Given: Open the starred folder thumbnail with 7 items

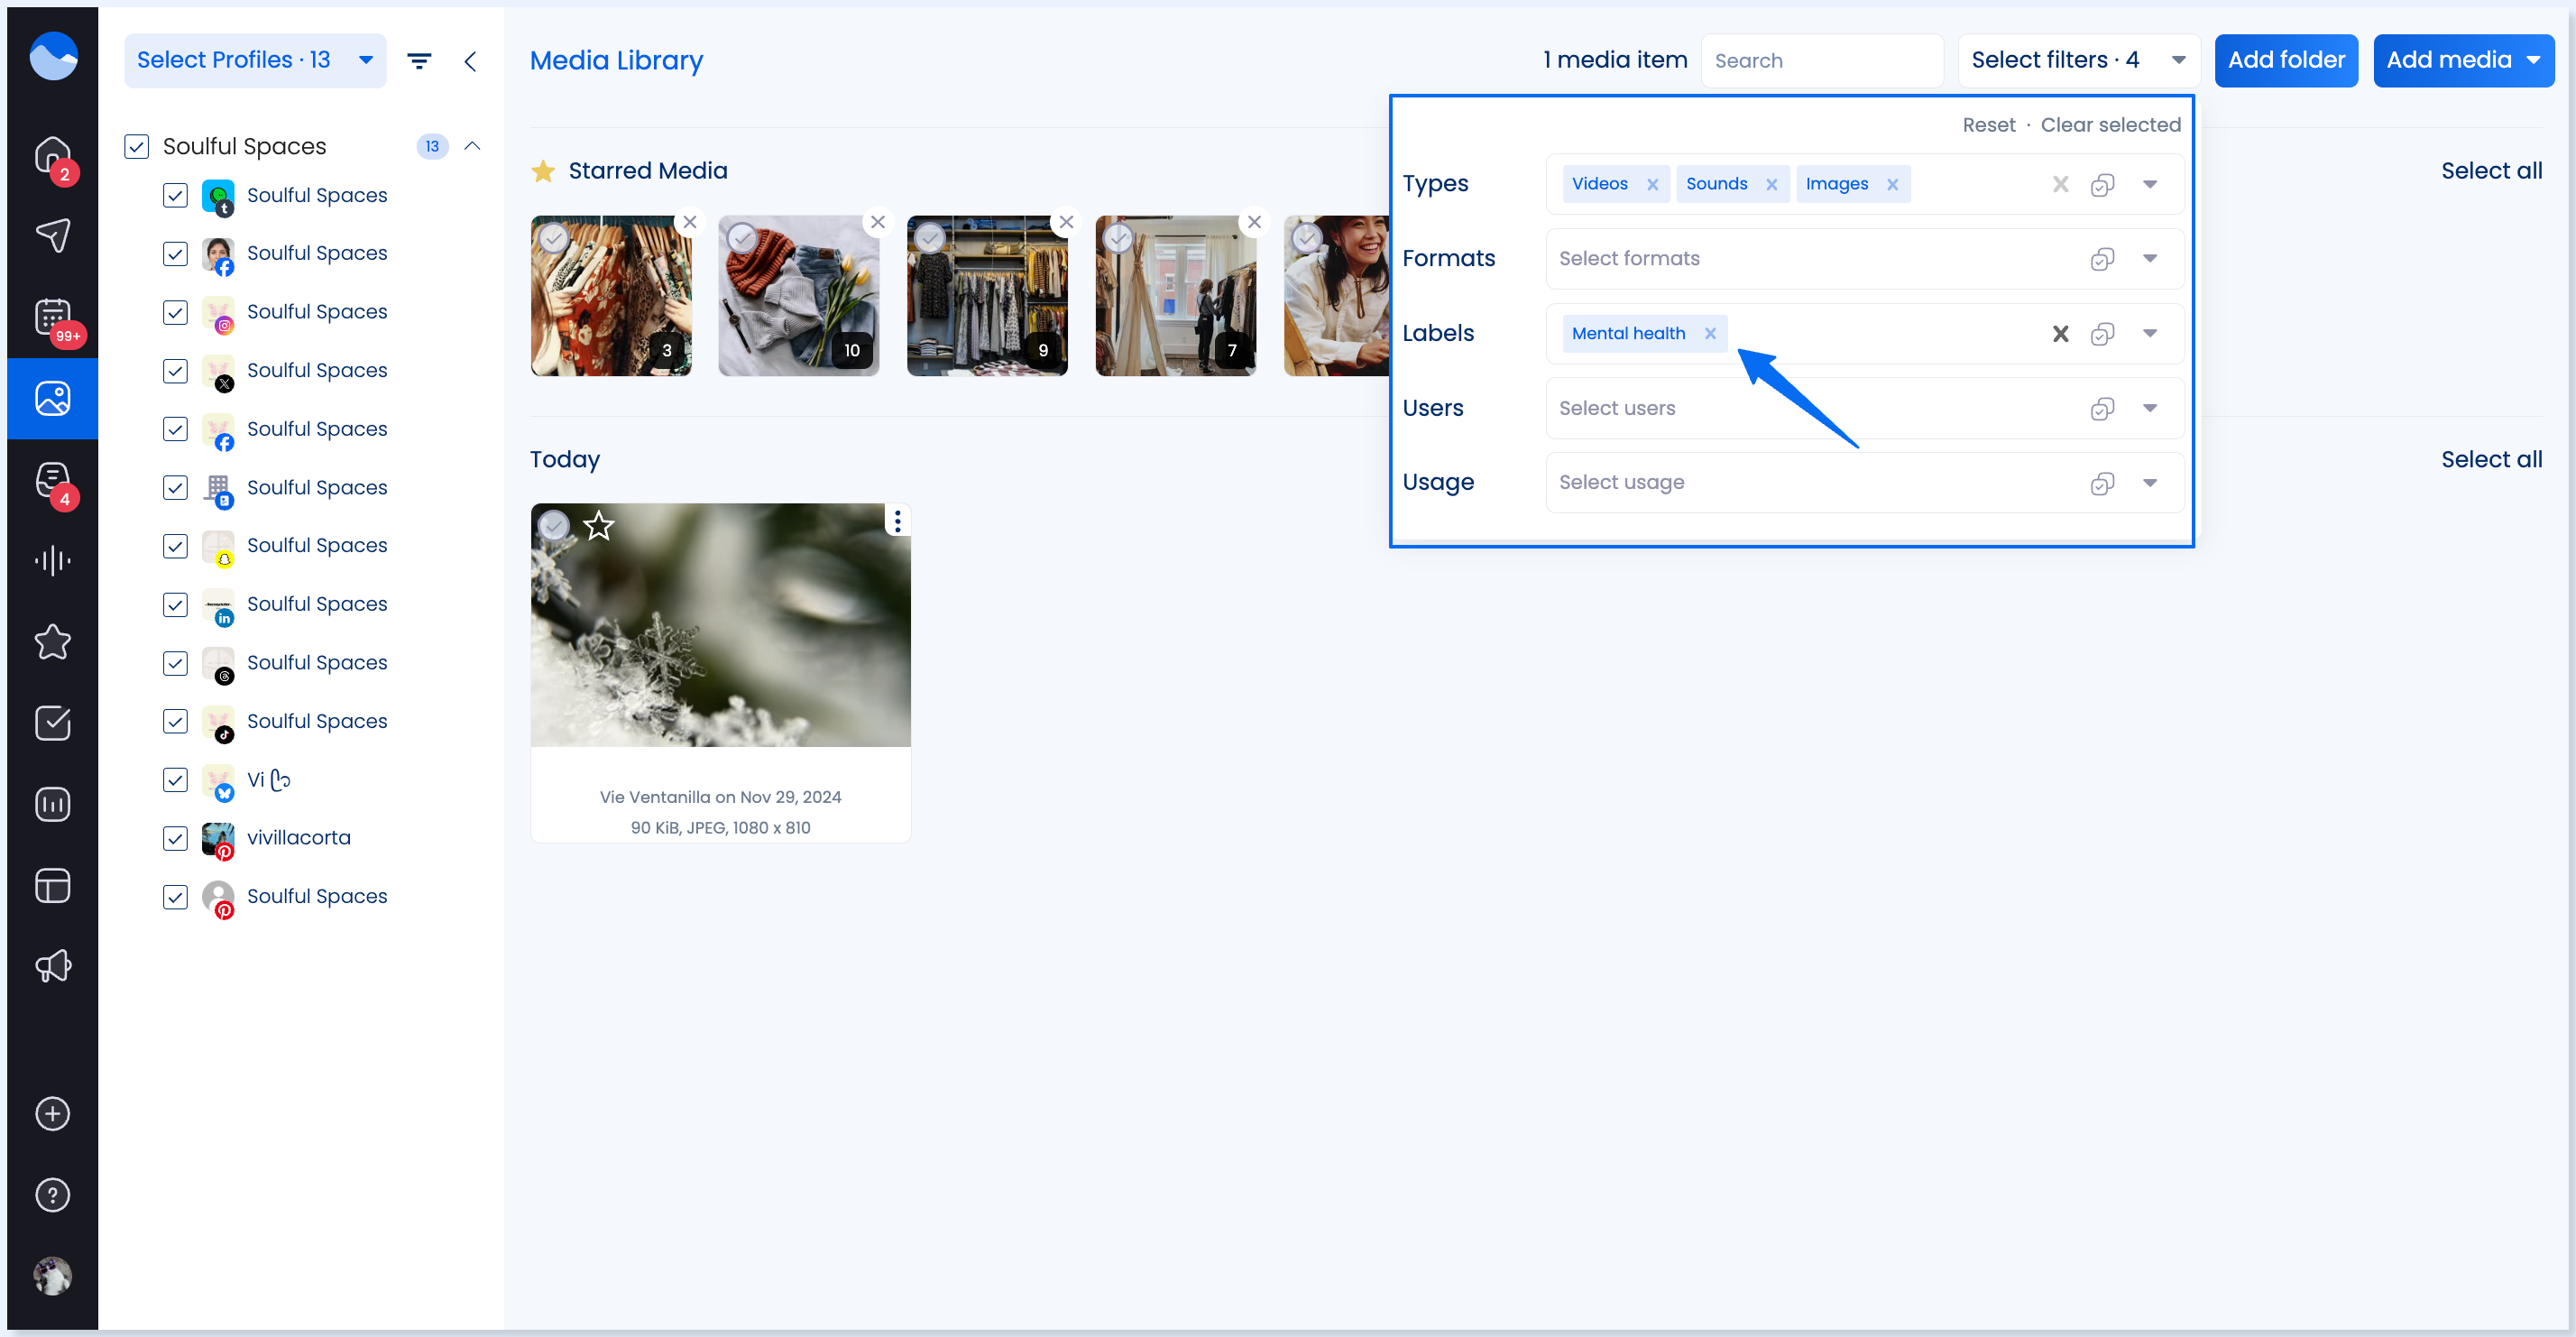Looking at the screenshot, I should (x=1175, y=296).
